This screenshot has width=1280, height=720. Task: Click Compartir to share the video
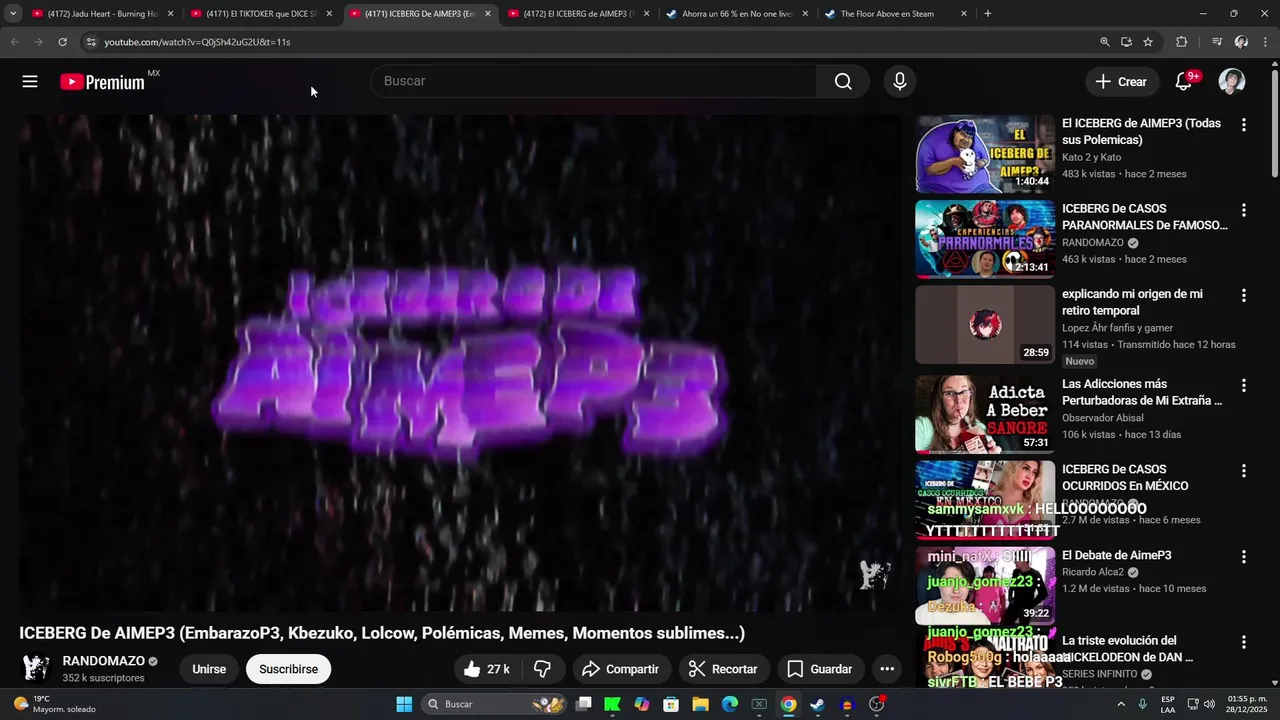point(620,669)
